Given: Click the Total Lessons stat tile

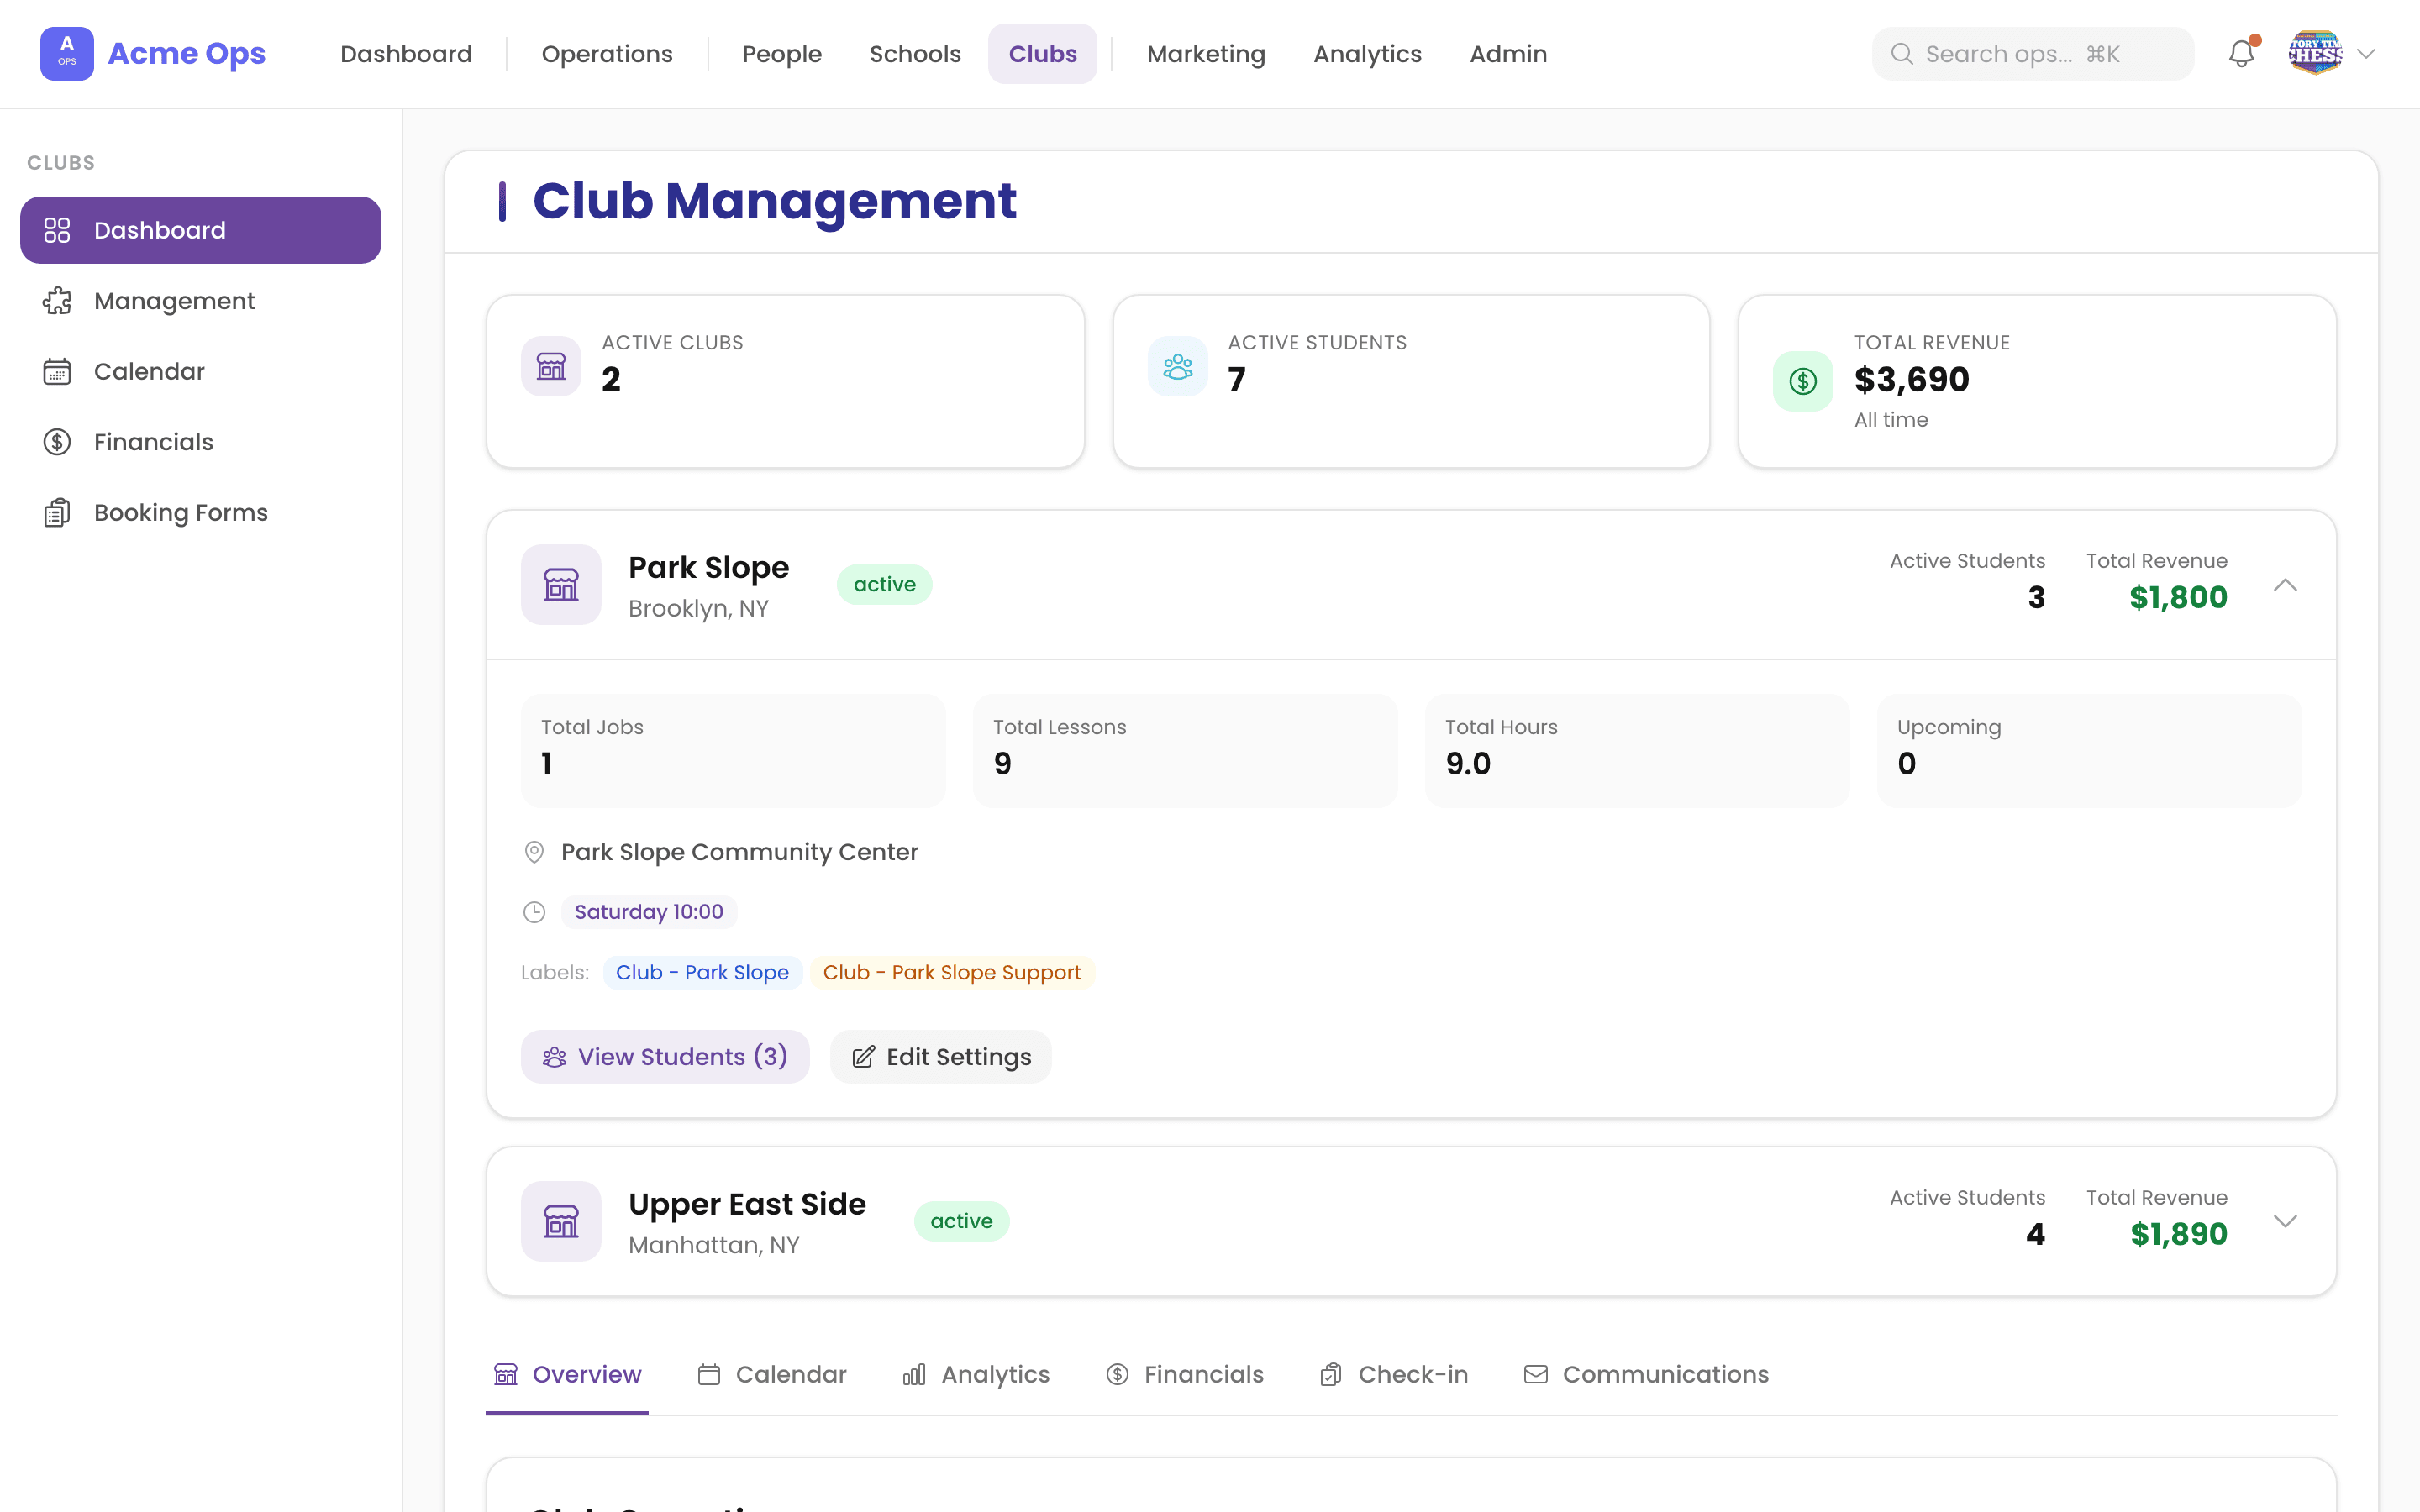Looking at the screenshot, I should pyautogui.click(x=1185, y=751).
